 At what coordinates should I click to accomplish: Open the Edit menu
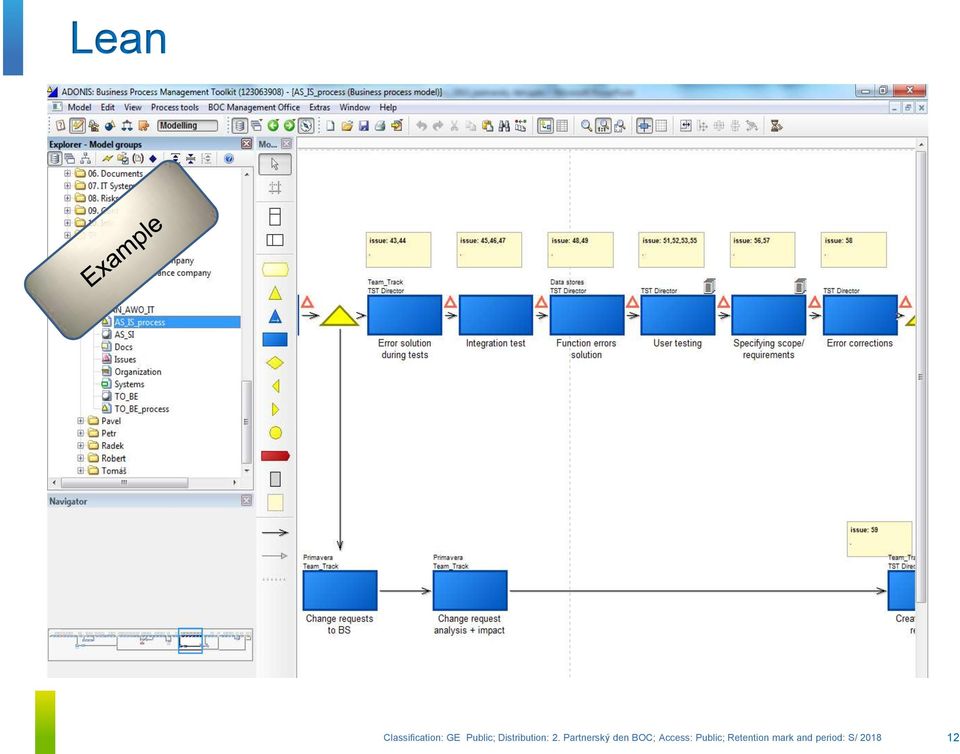108,107
